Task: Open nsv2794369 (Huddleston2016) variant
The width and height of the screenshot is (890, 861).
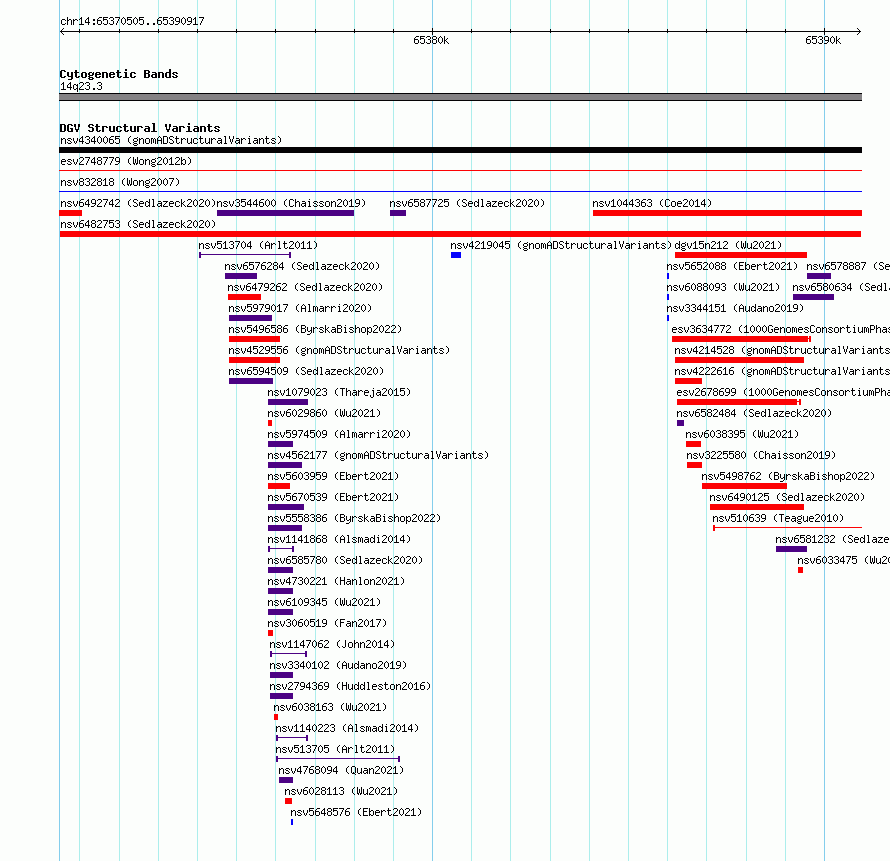Action: click(x=350, y=686)
